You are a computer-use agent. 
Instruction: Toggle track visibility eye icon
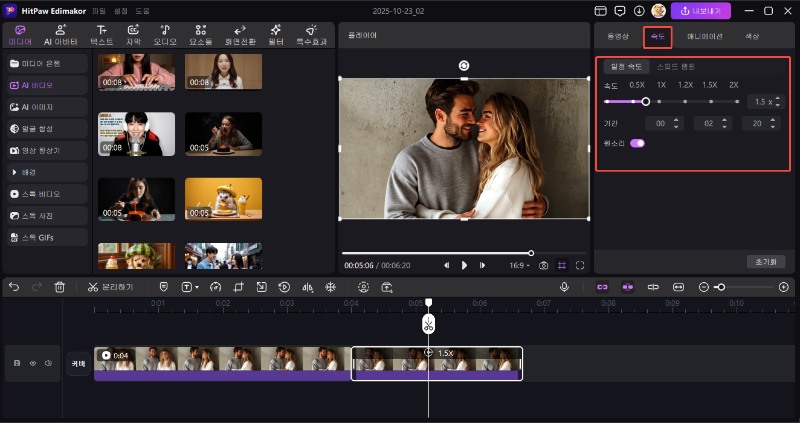32,363
